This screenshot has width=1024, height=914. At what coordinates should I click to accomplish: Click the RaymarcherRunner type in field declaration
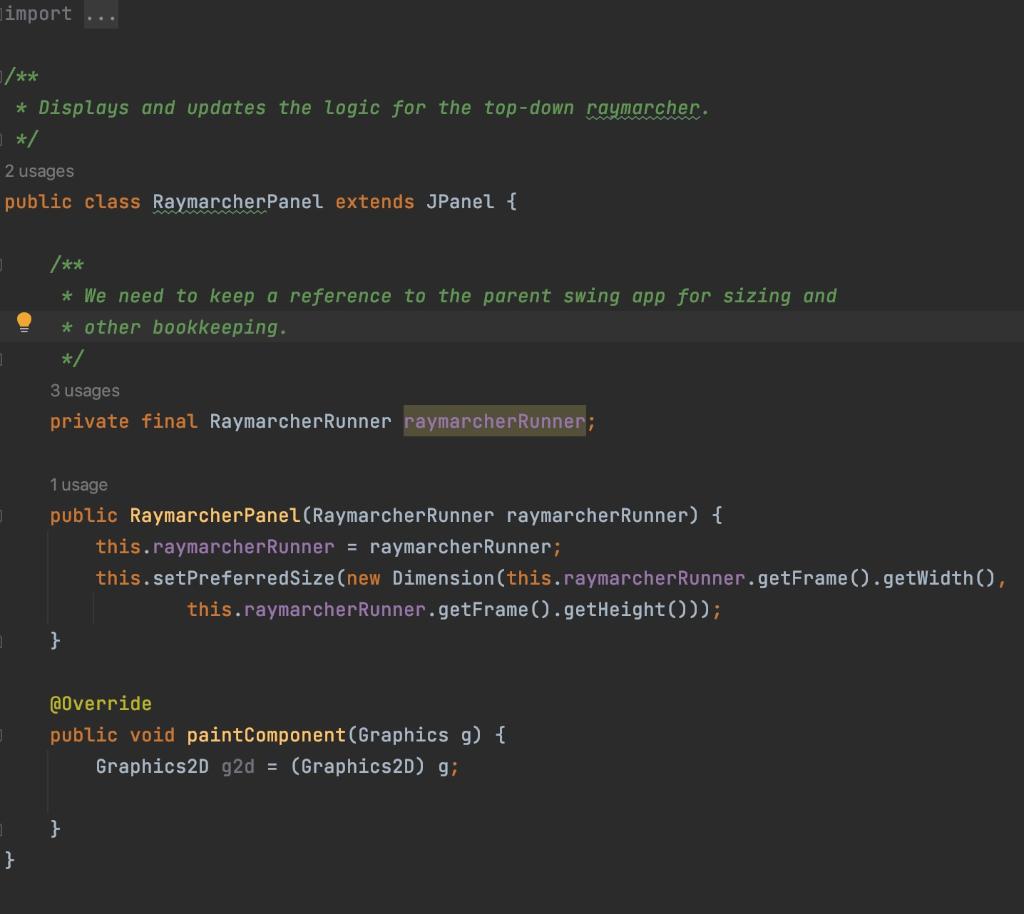tap(300, 421)
